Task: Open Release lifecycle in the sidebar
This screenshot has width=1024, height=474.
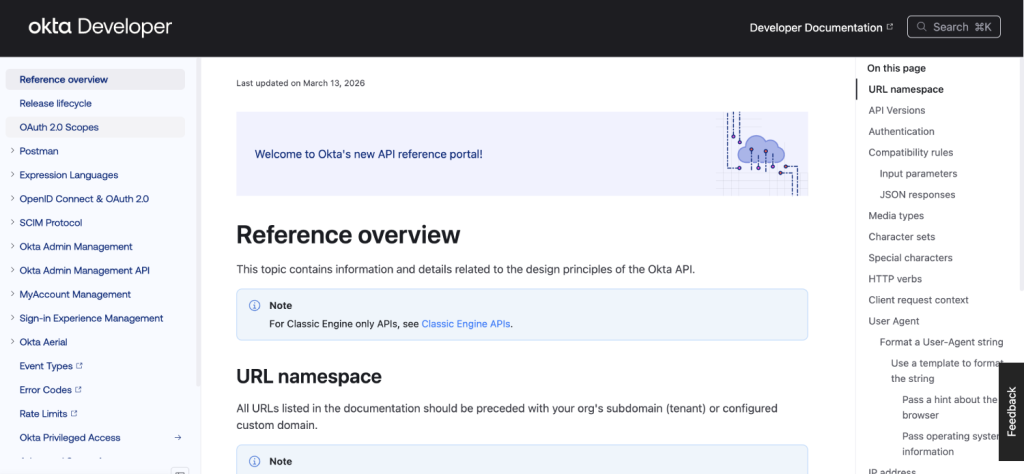Action: [x=95, y=103]
